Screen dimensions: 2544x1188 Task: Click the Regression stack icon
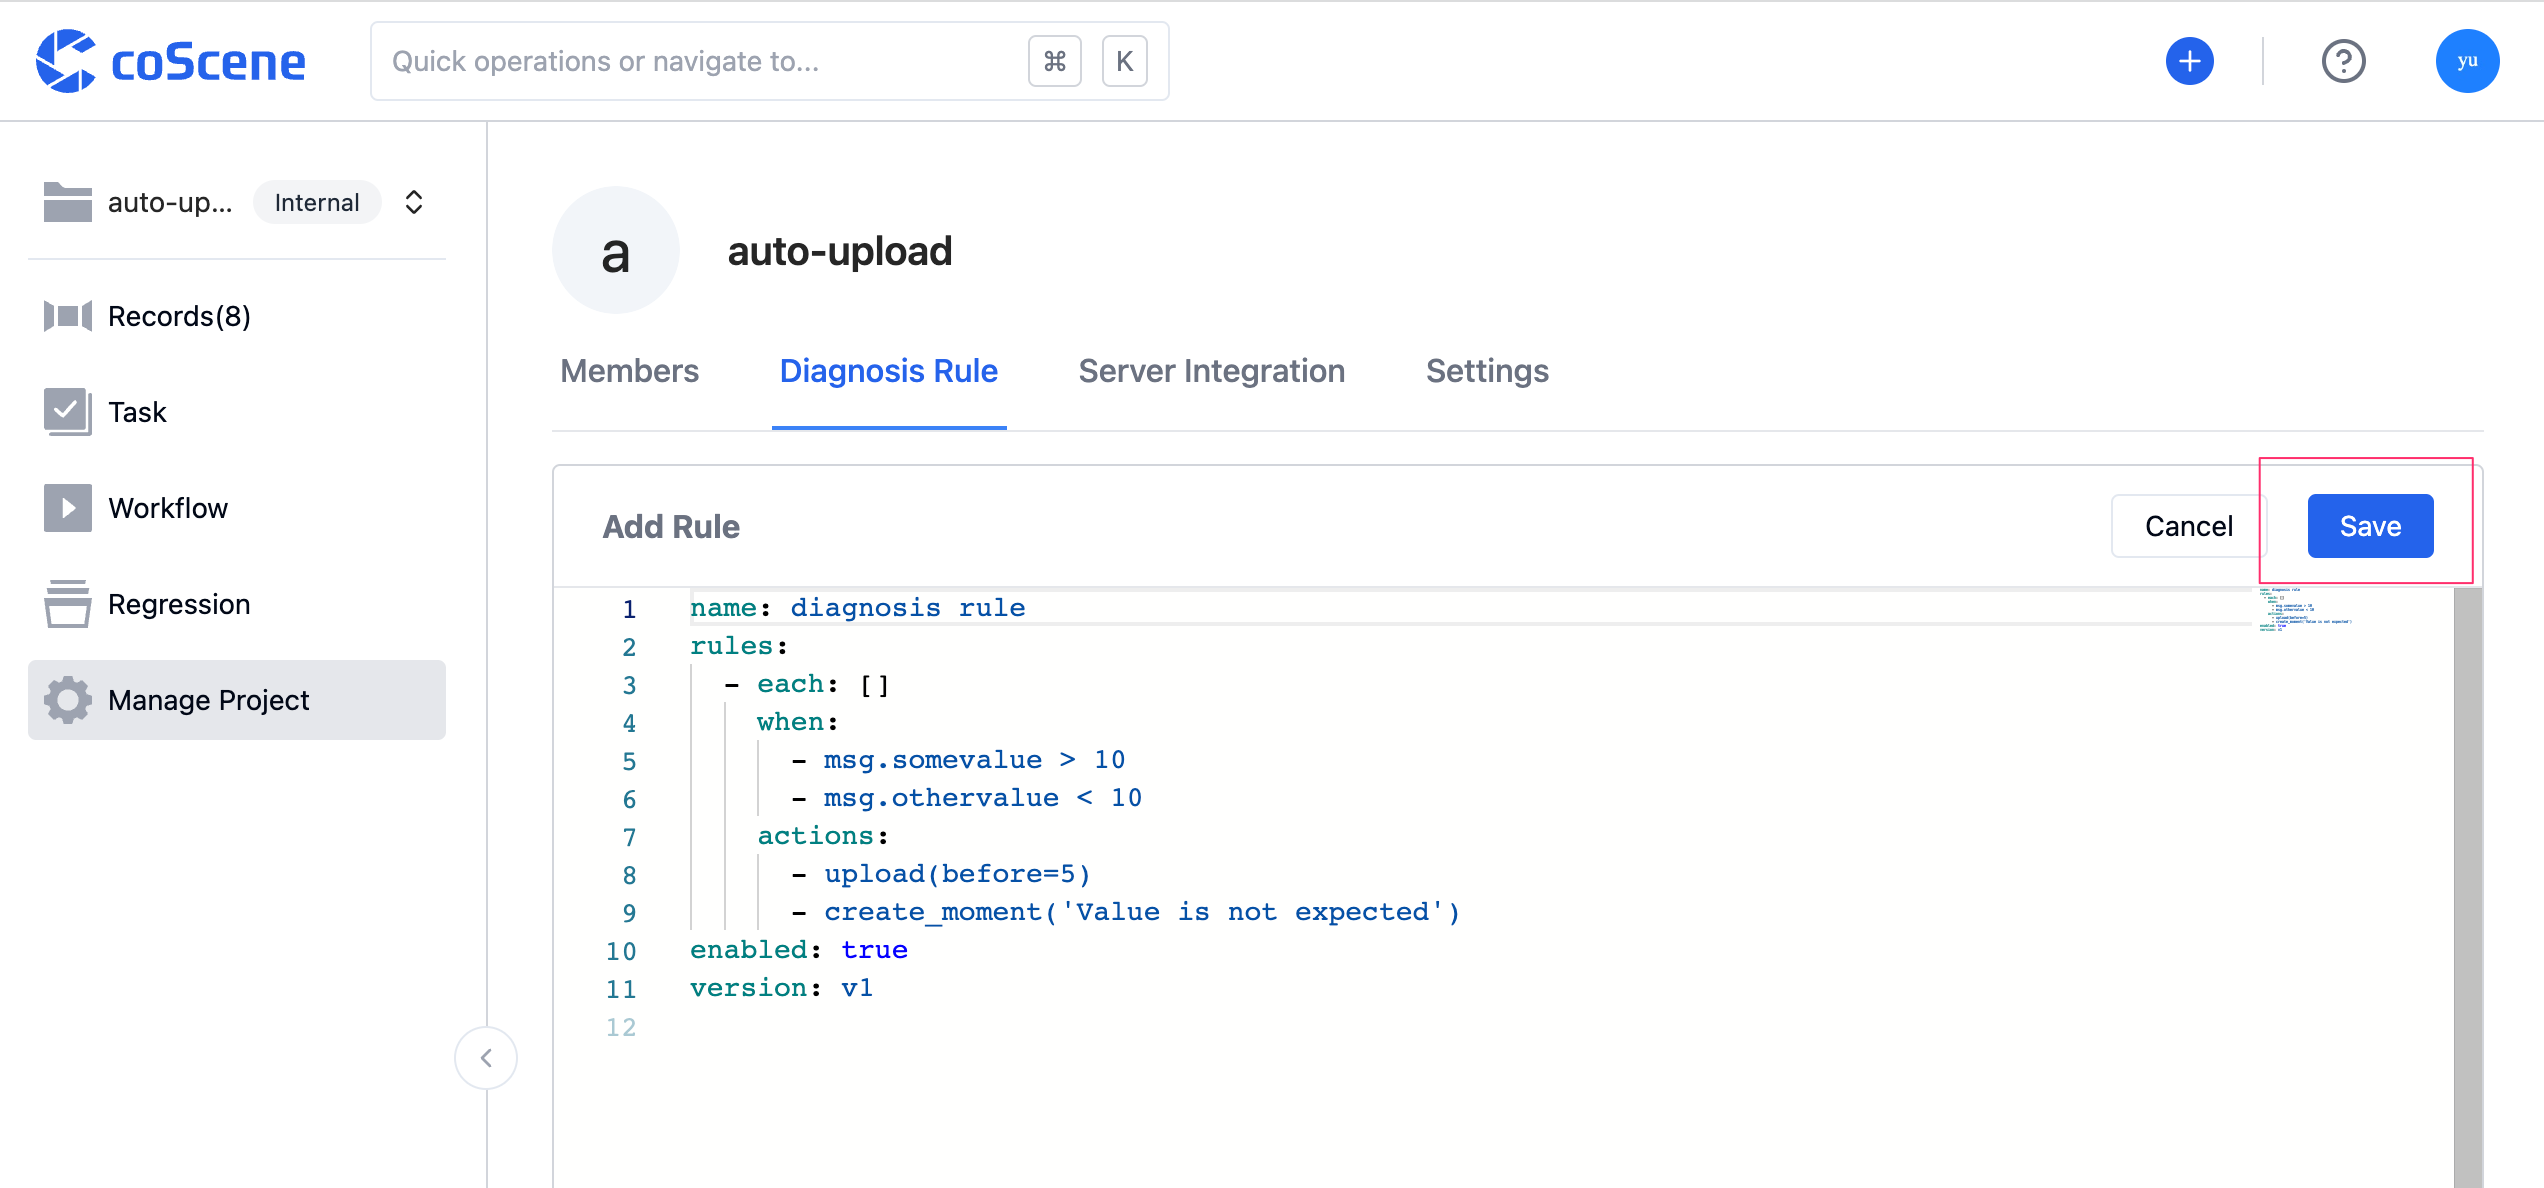point(67,604)
